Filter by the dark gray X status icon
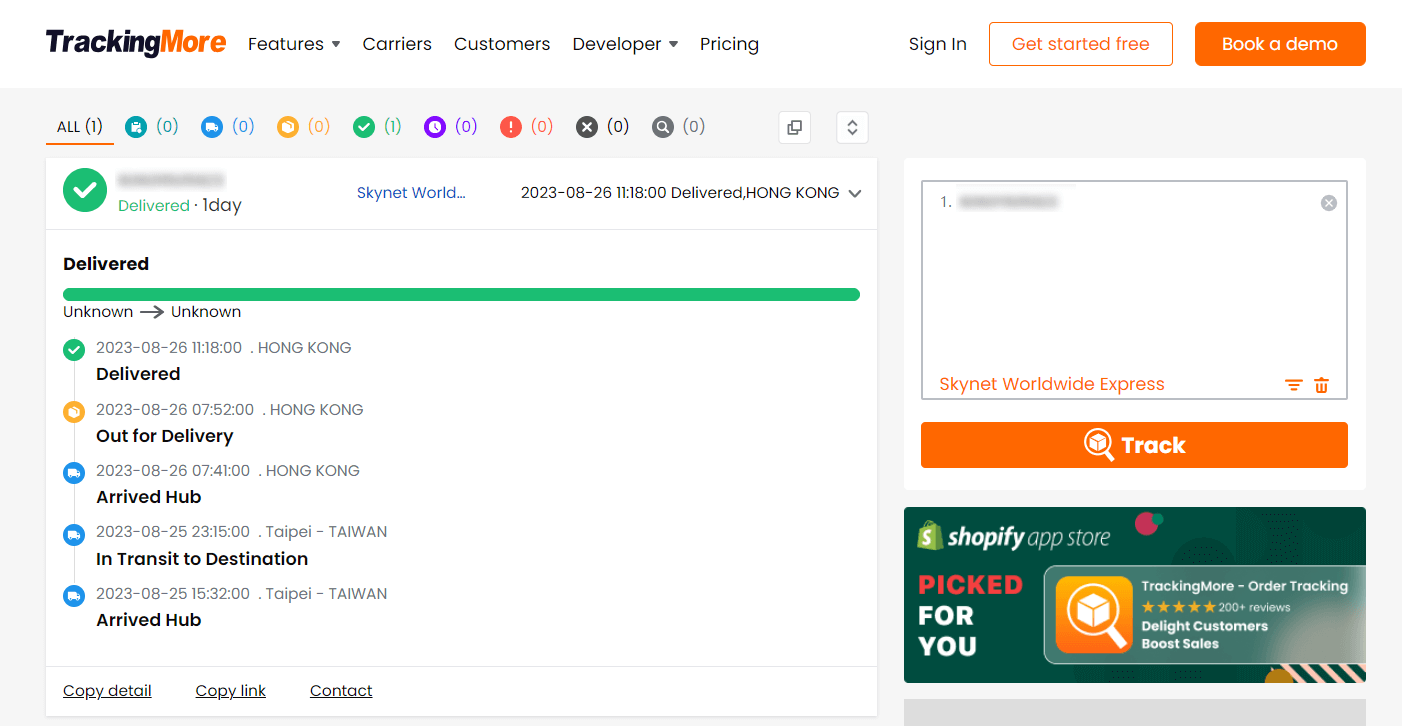Image resolution: width=1402 pixels, height=726 pixels. pos(587,127)
